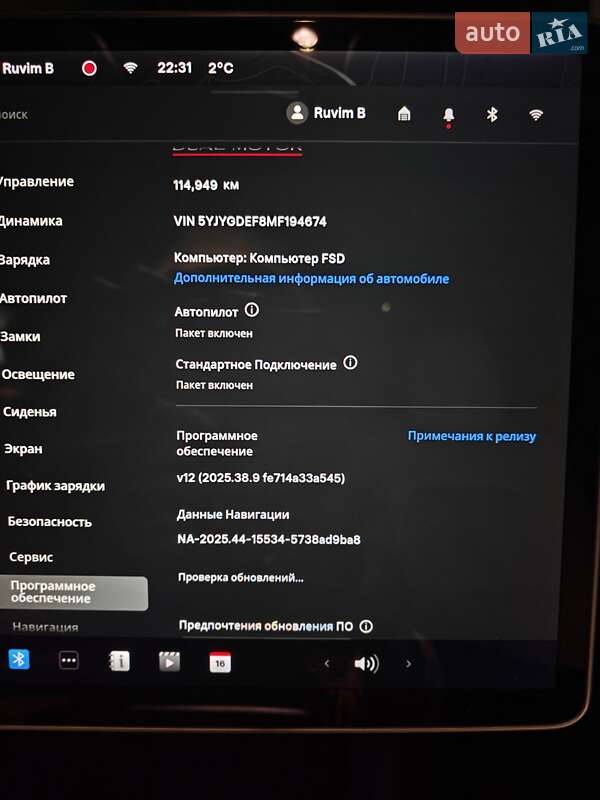The height and width of the screenshot is (800, 600).
Task: Tap NA-2025.44-15534-5738ad9ba8 navigation data
Action: (269, 539)
